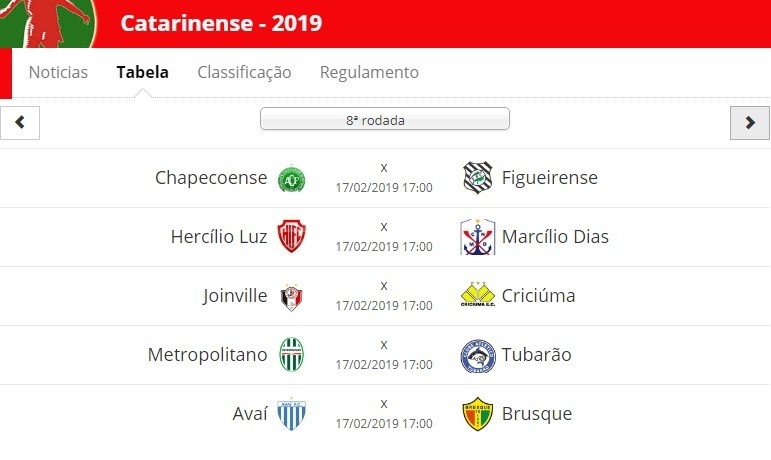
Task: Click the Catarinense - 2019 header title
Action: (221, 23)
